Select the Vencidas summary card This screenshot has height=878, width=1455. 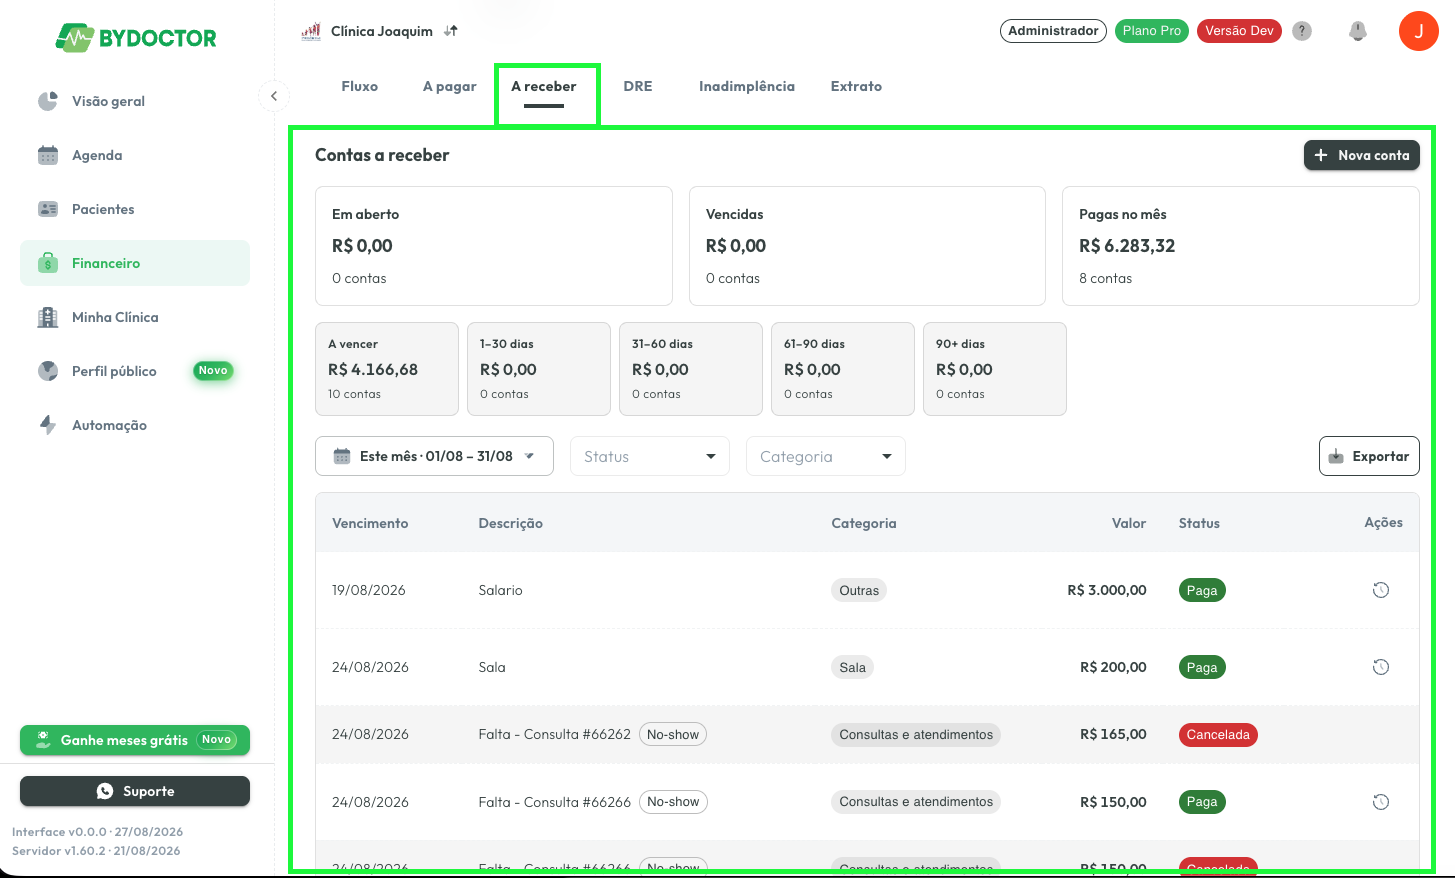(867, 246)
